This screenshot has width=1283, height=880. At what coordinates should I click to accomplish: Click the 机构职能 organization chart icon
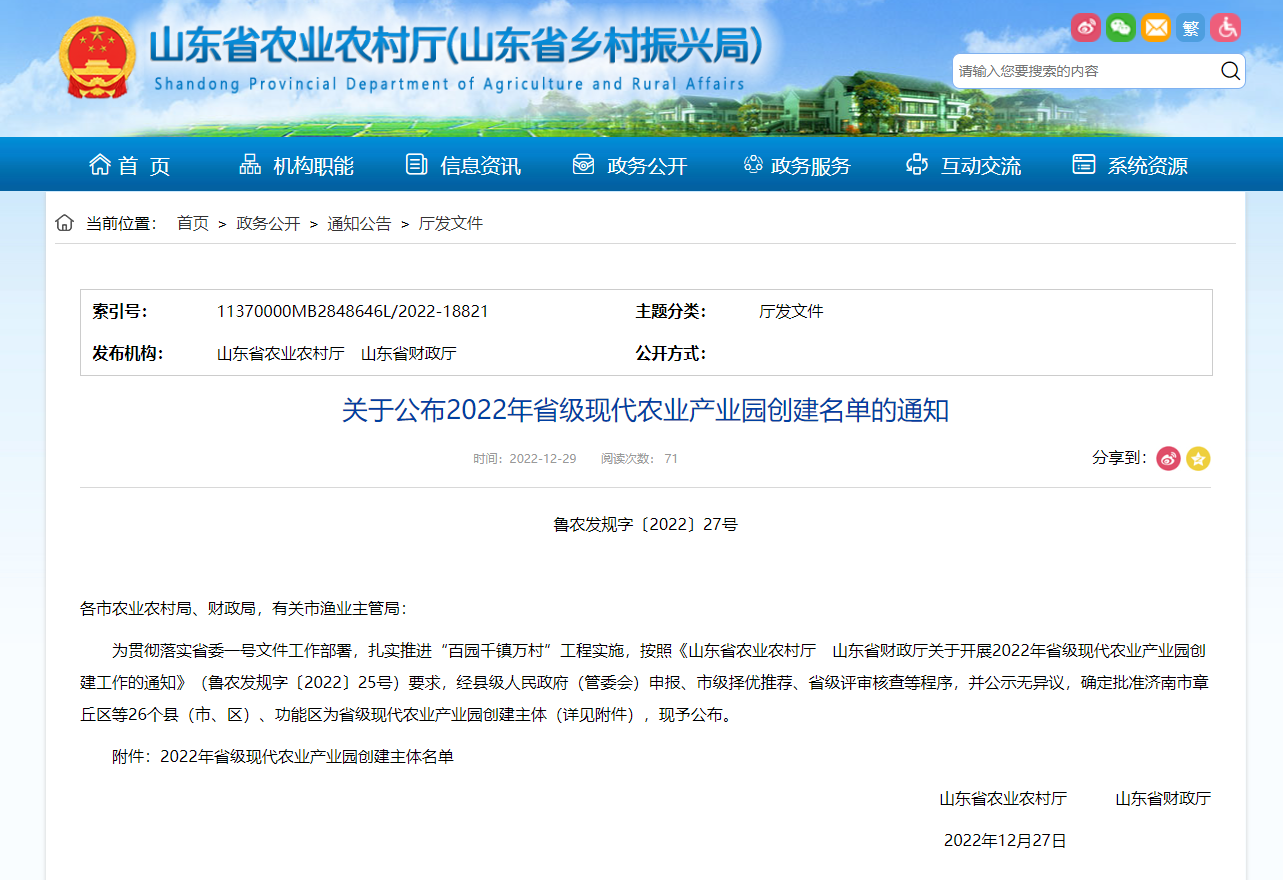click(250, 165)
